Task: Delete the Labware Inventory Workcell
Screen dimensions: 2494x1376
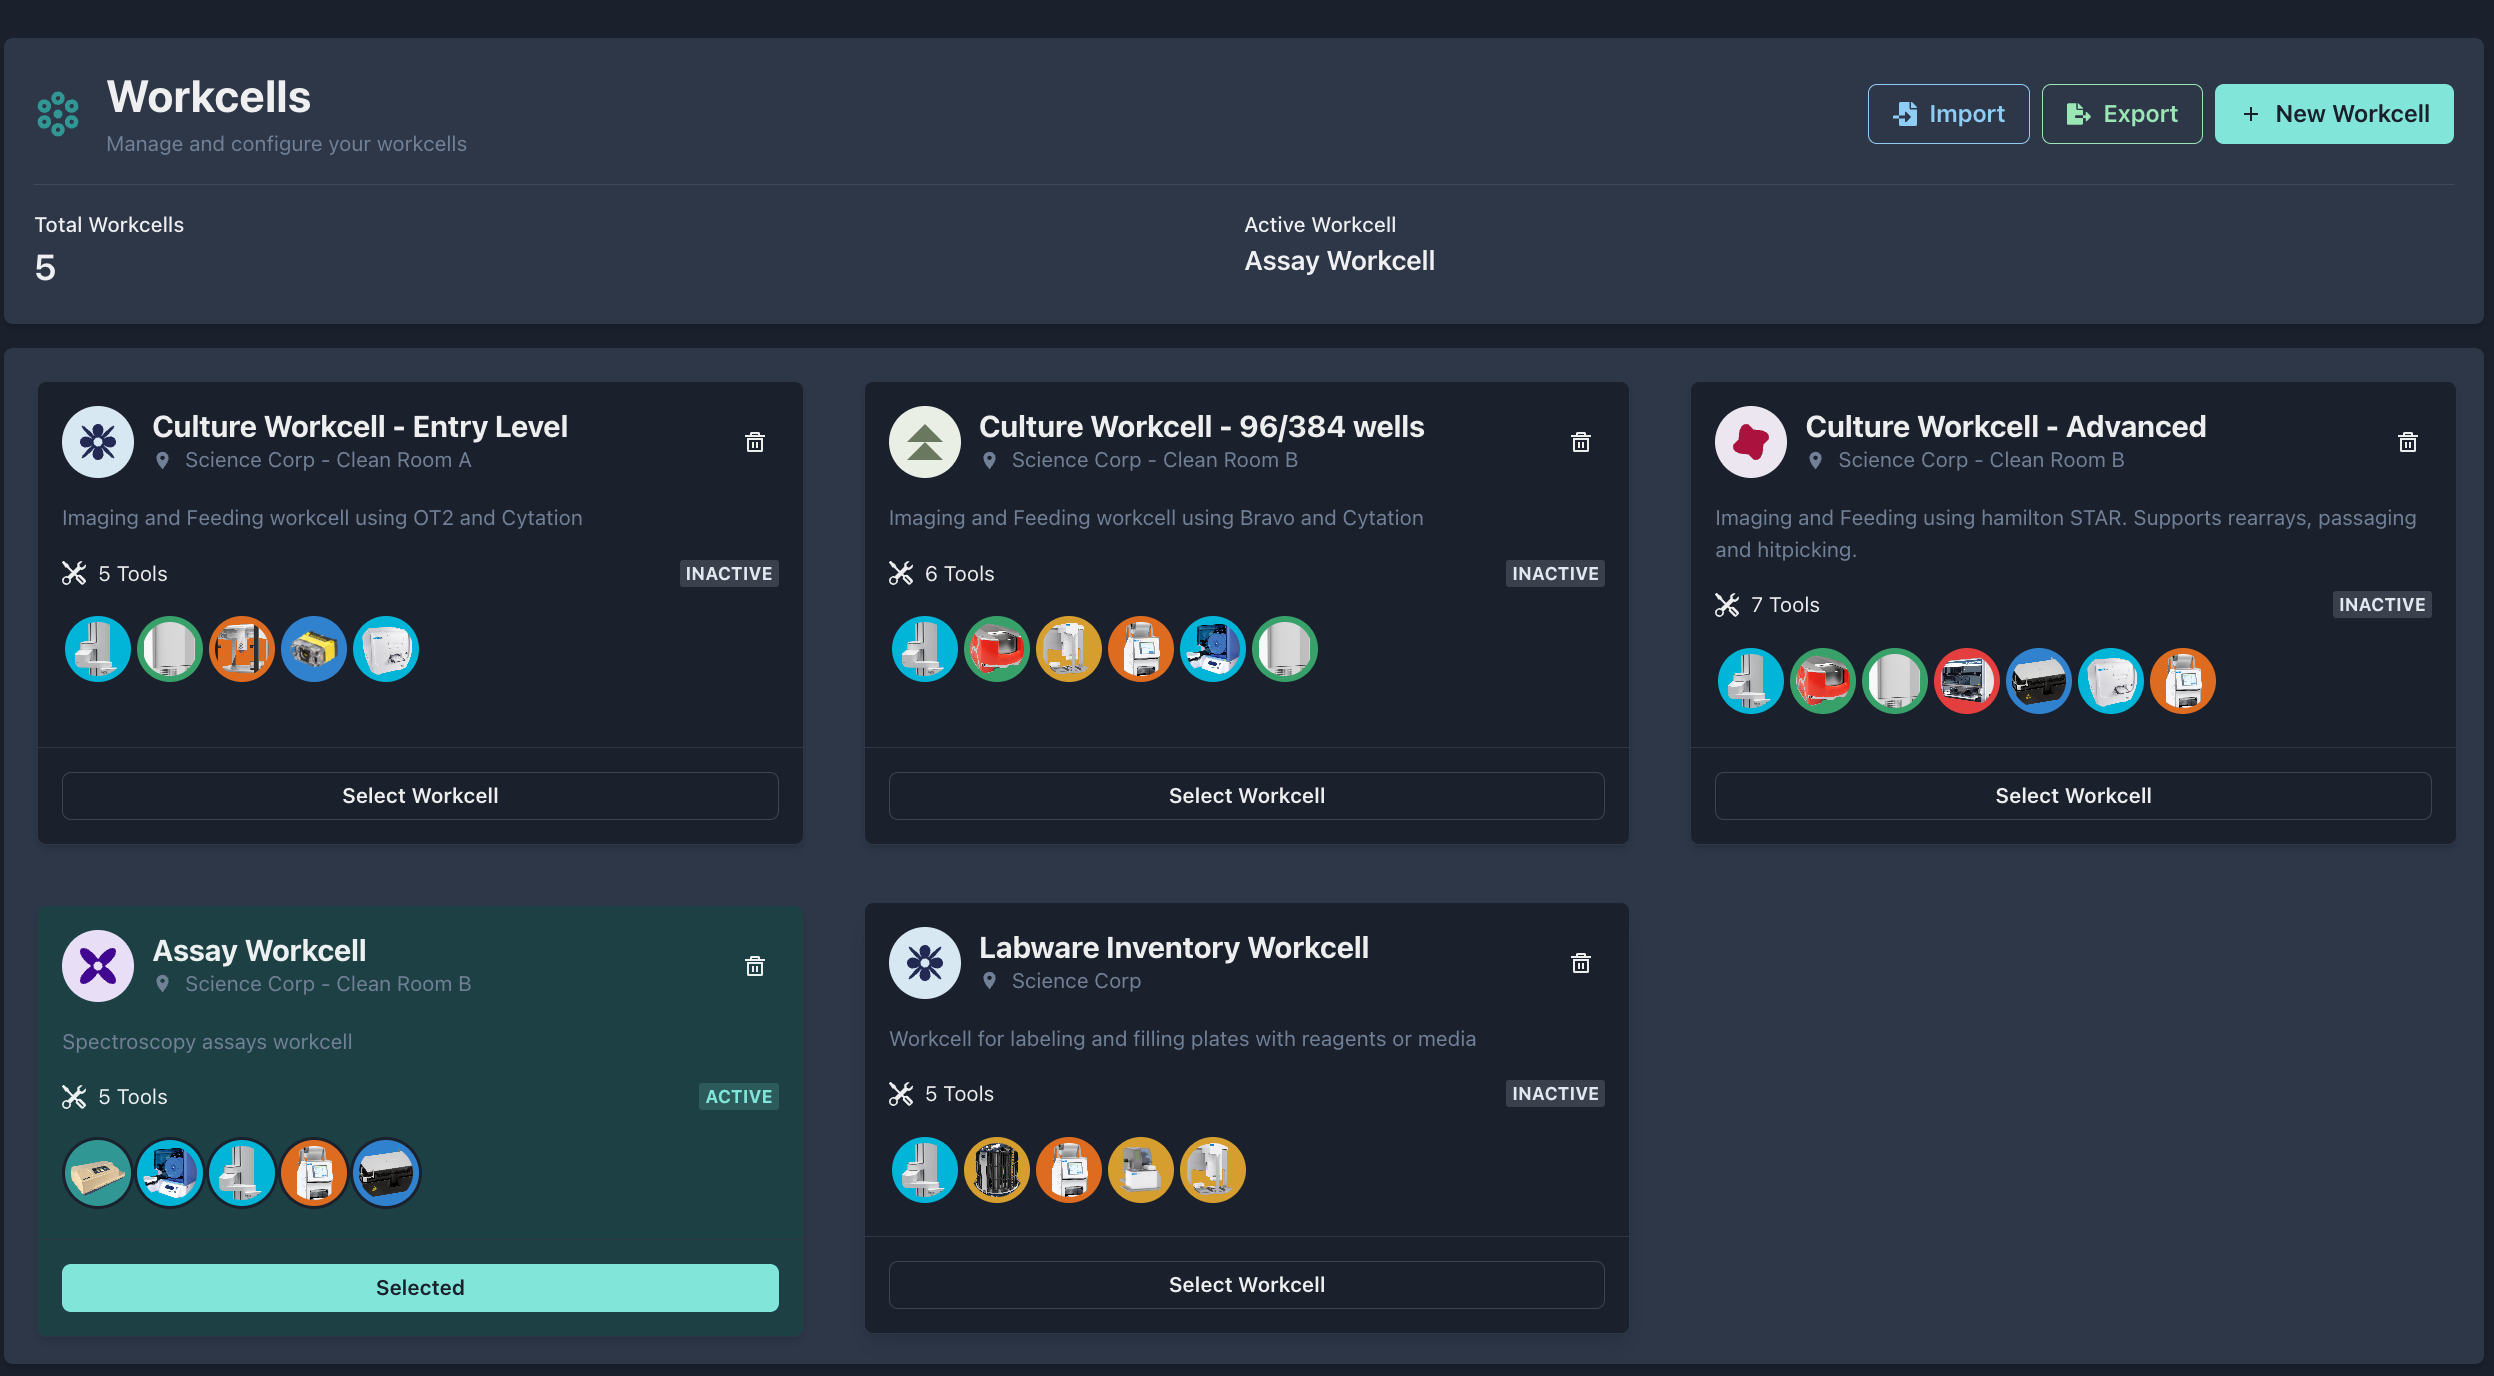Action: pos(1581,963)
